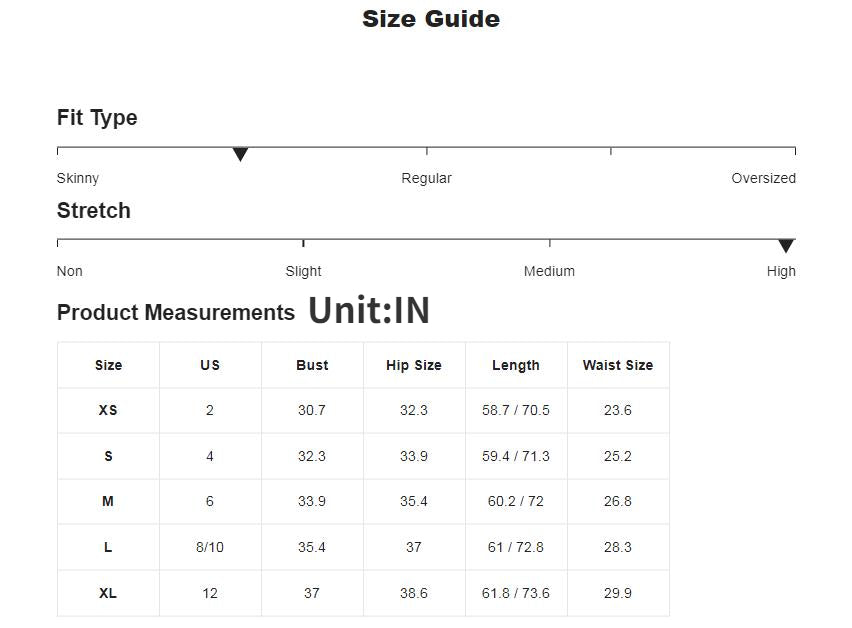
Task: Click the Fit Type slider triangle marker
Action: [240, 154]
